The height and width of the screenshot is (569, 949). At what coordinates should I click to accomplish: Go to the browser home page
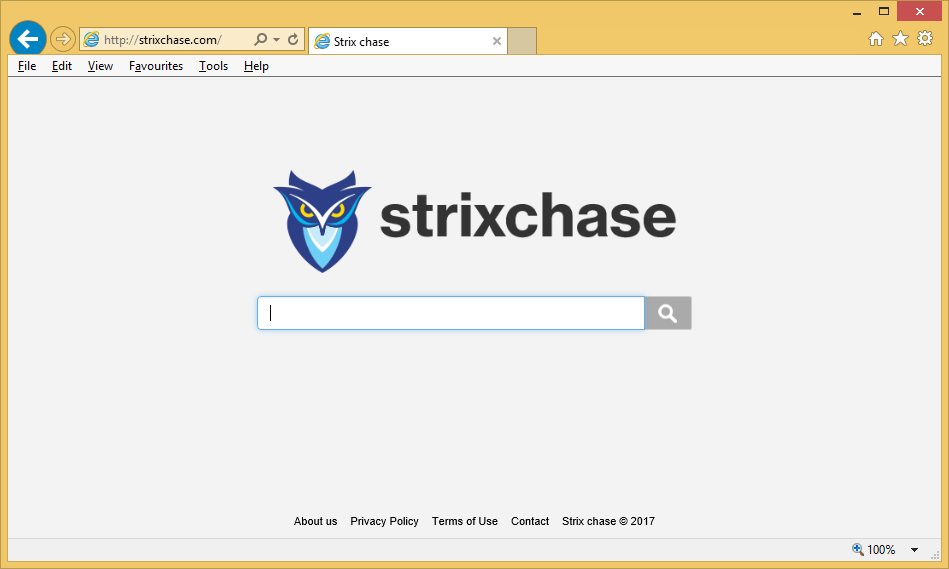coord(876,39)
